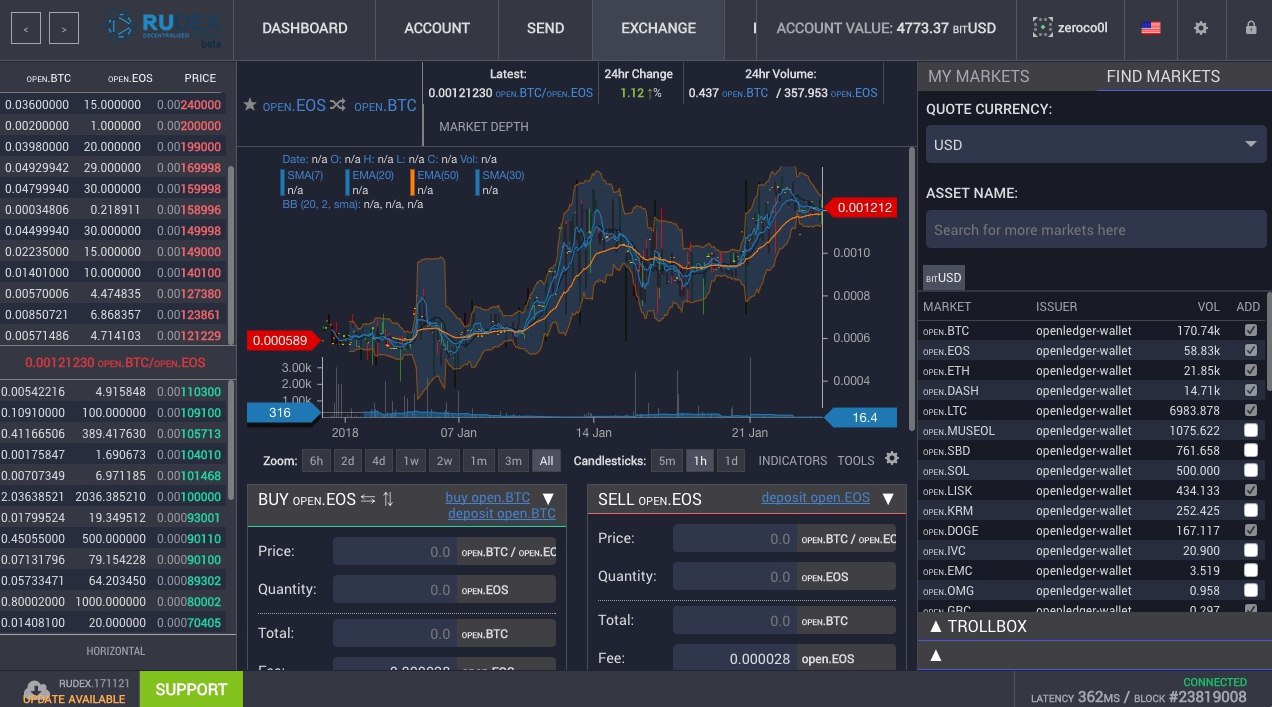Click the Buy Price input field
Screen dimensions: 1272x707
395,551
